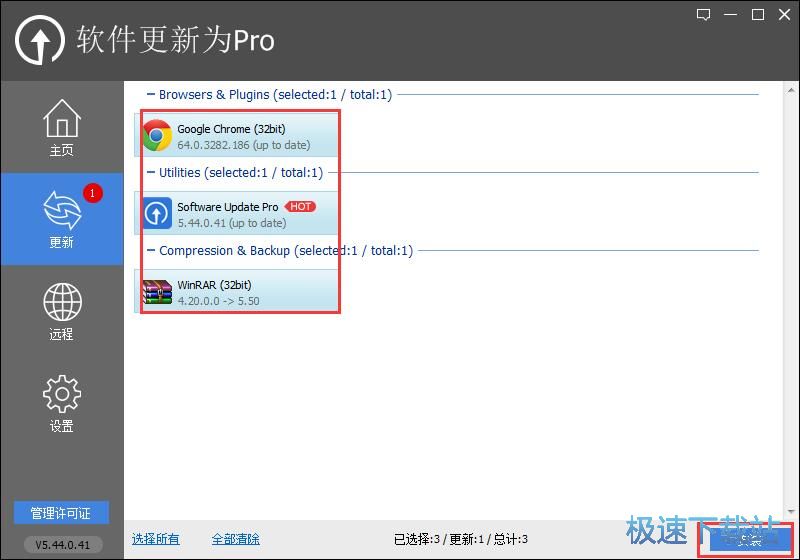Open the 主页 home page
Screen dimensions: 800x560
(x=62, y=128)
